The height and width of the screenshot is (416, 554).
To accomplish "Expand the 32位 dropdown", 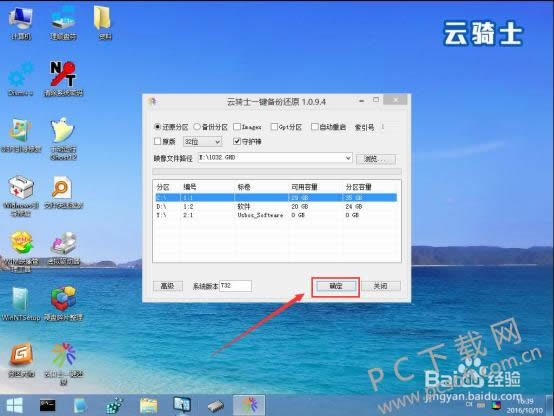I will click(x=202, y=142).
